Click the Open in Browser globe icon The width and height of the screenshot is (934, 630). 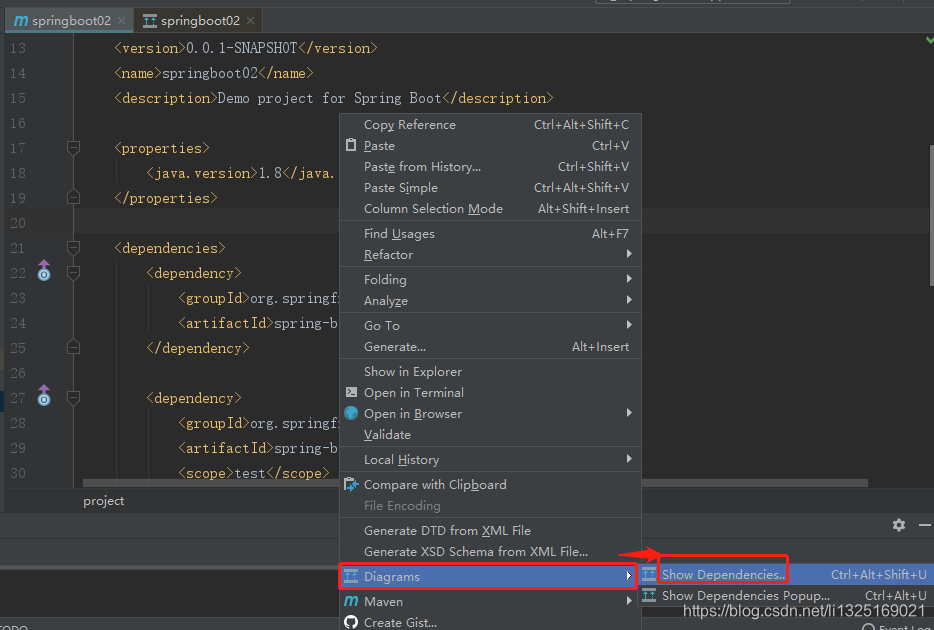[351, 413]
